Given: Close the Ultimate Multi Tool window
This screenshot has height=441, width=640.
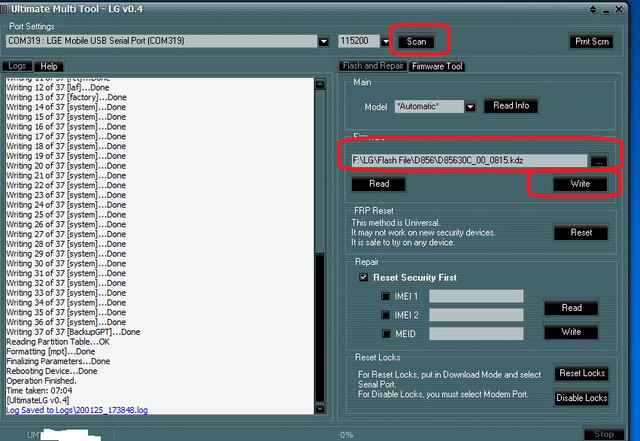Looking at the screenshot, I should (619, 9).
